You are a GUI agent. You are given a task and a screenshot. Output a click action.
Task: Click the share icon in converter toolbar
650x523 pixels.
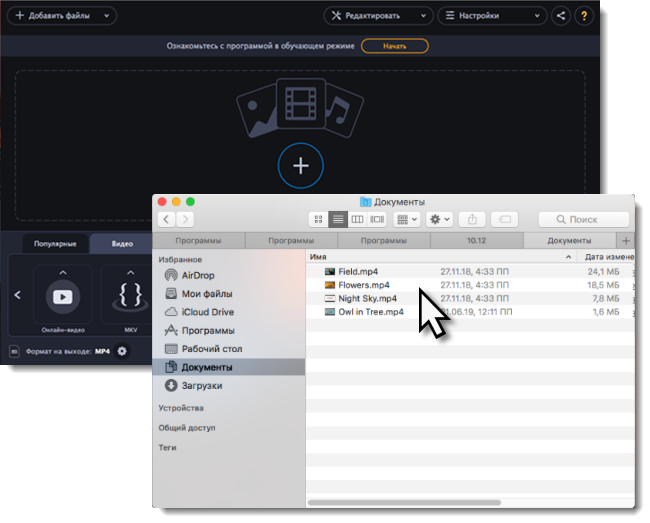[x=560, y=16]
